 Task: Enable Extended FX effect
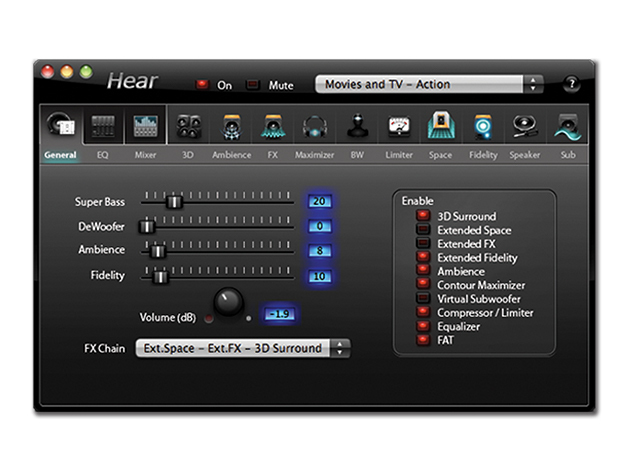coord(423,243)
